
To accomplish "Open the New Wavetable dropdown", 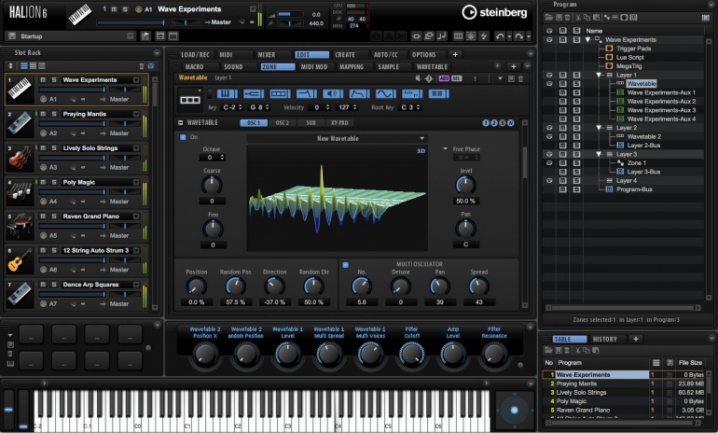I will pos(337,138).
